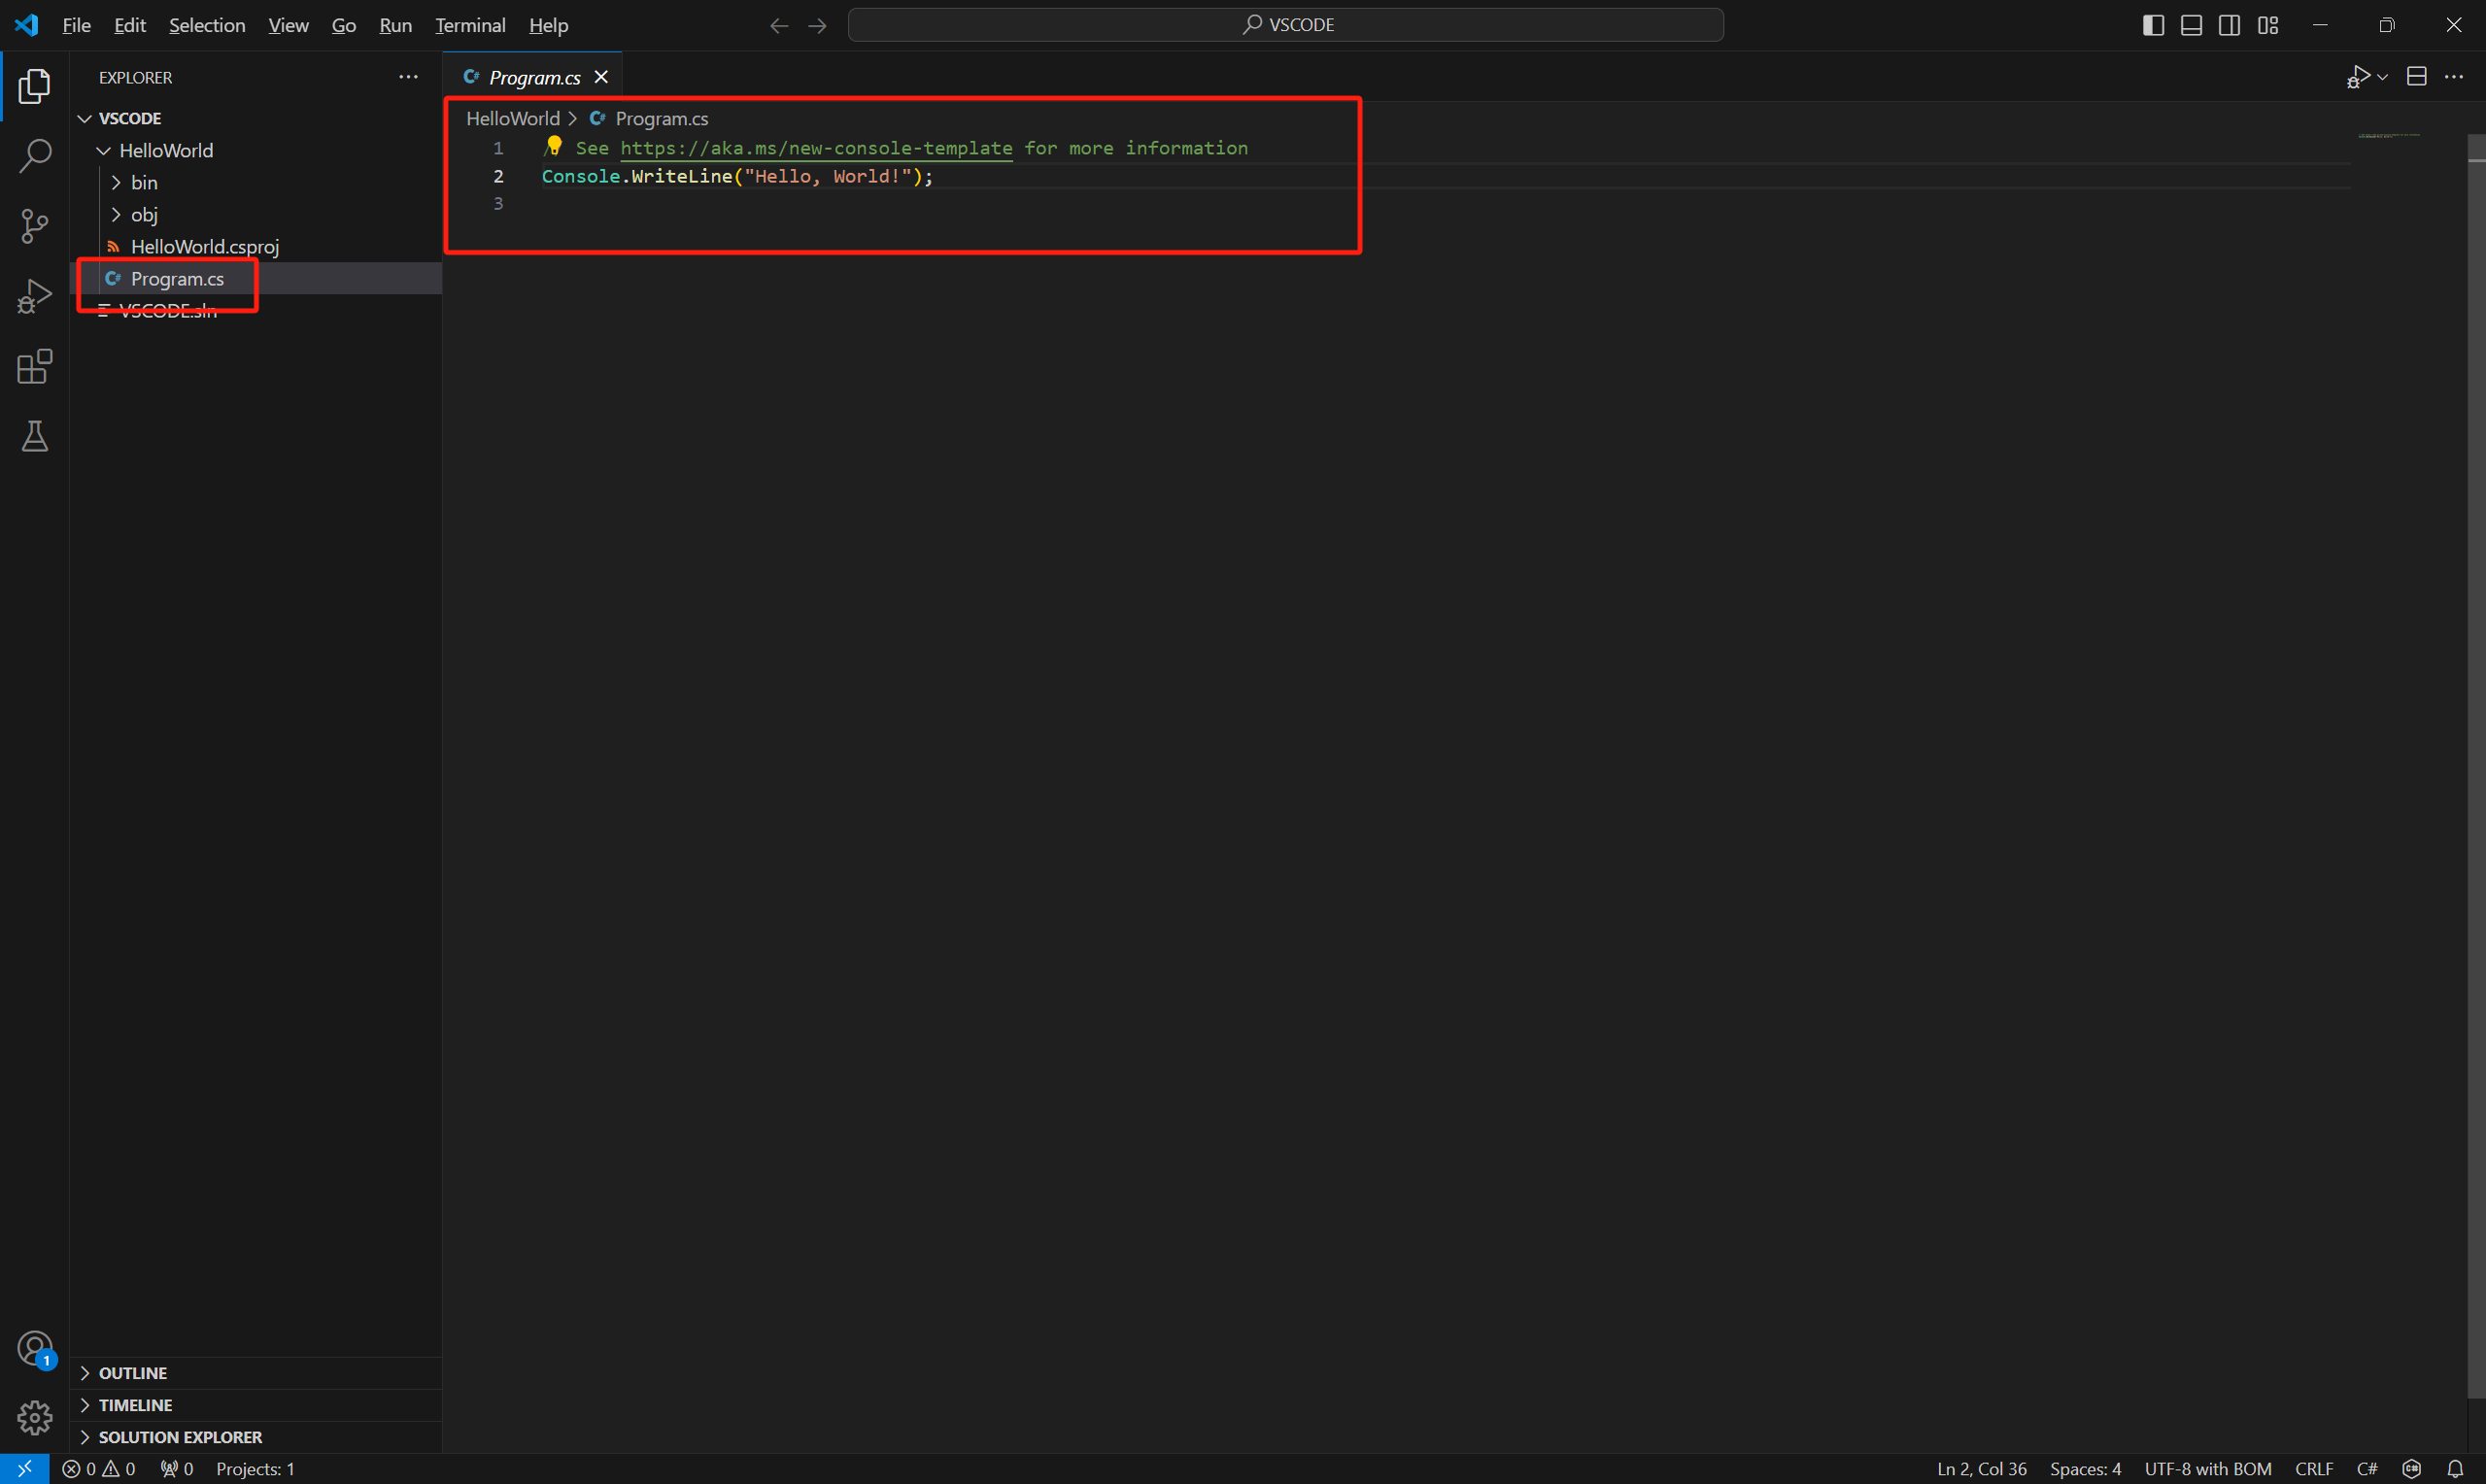The image size is (2486, 1484).
Task: Click the VS Code logo in title bar
Action: pyautogui.click(x=27, y=25)
